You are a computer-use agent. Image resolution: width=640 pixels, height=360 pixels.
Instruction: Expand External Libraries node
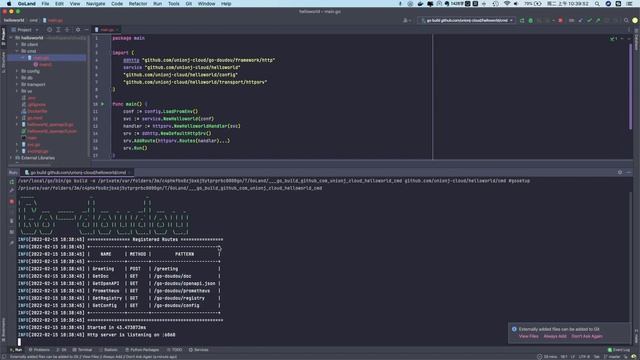pos(12,158)
